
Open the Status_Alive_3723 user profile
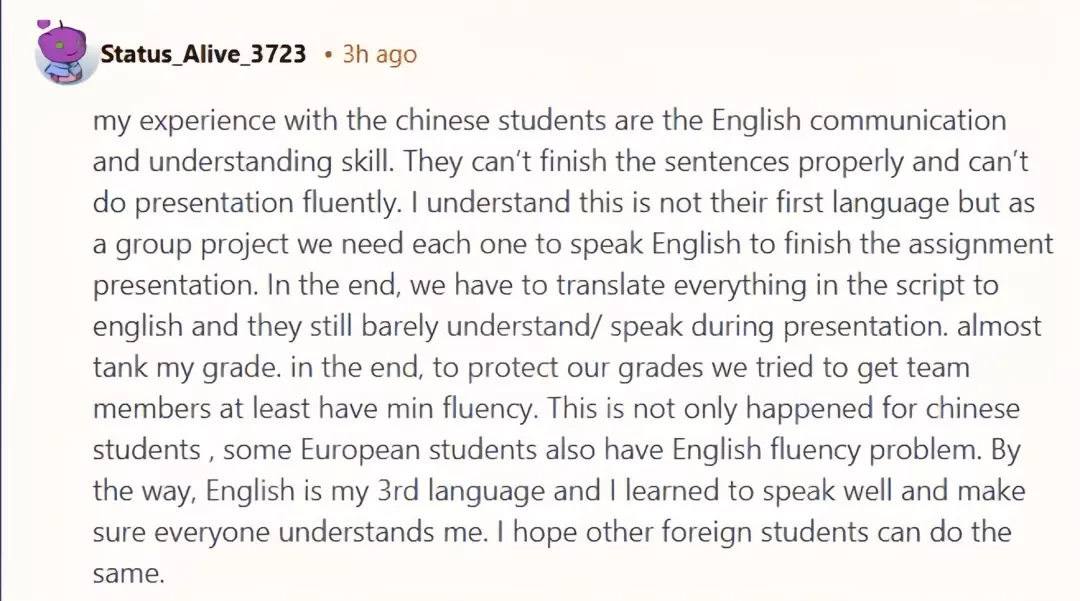203,54
